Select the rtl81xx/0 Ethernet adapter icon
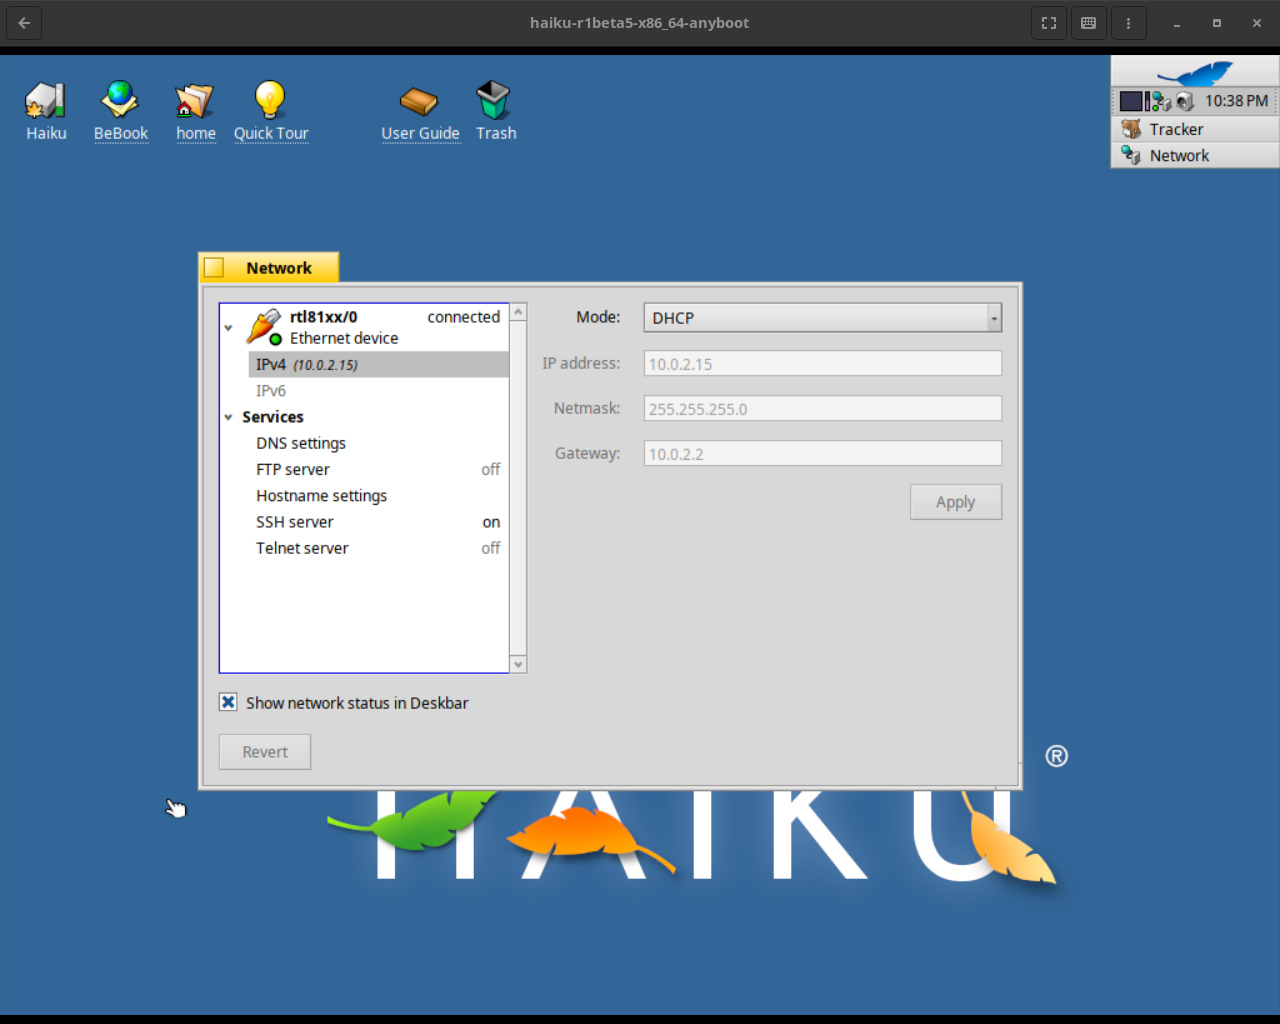The image size is (1280, 1024). [x=262, y=326]
